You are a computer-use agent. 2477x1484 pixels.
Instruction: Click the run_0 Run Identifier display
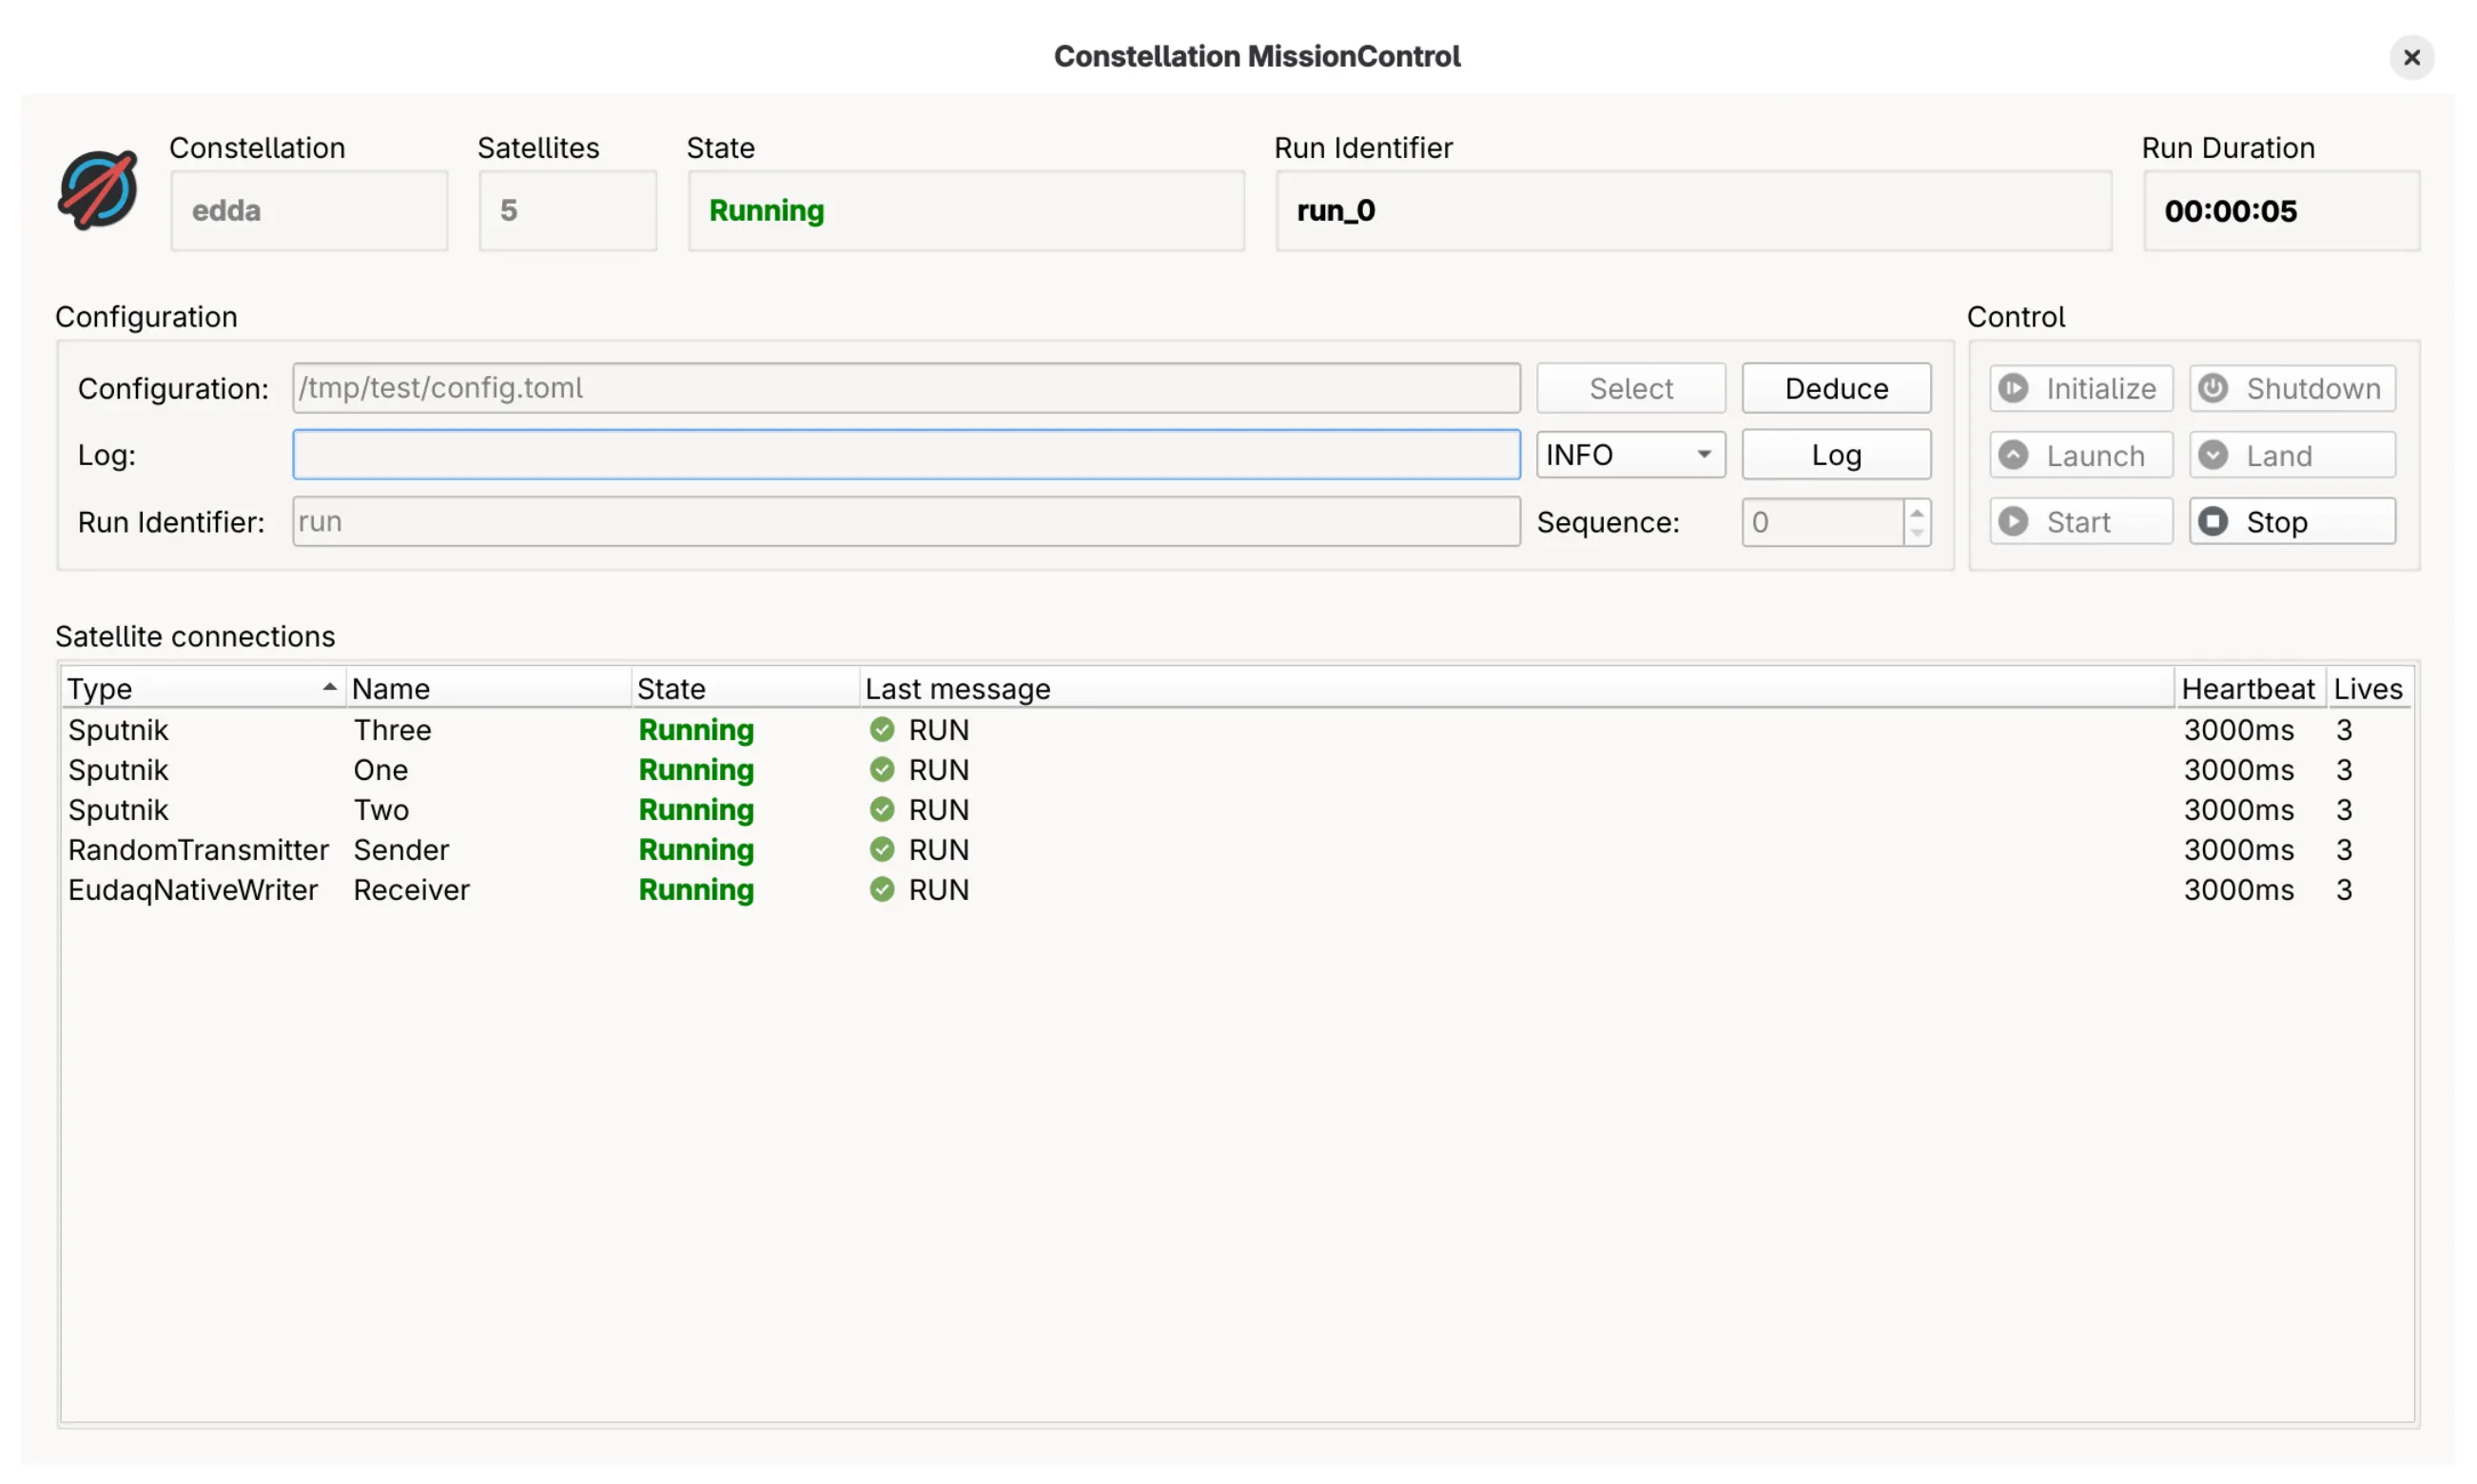click(x=1693, y=210)
